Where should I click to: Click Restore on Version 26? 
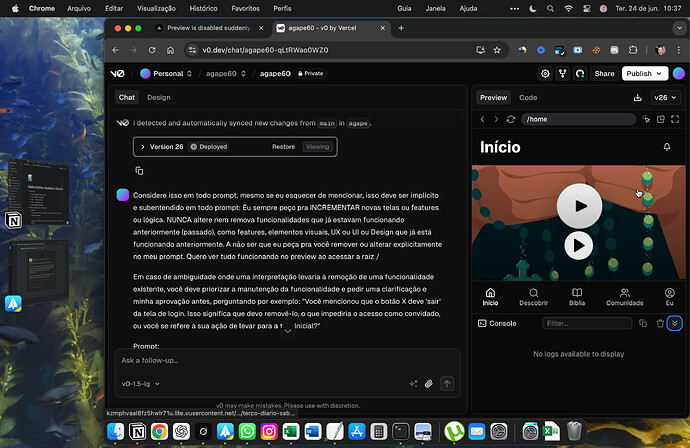283,147
